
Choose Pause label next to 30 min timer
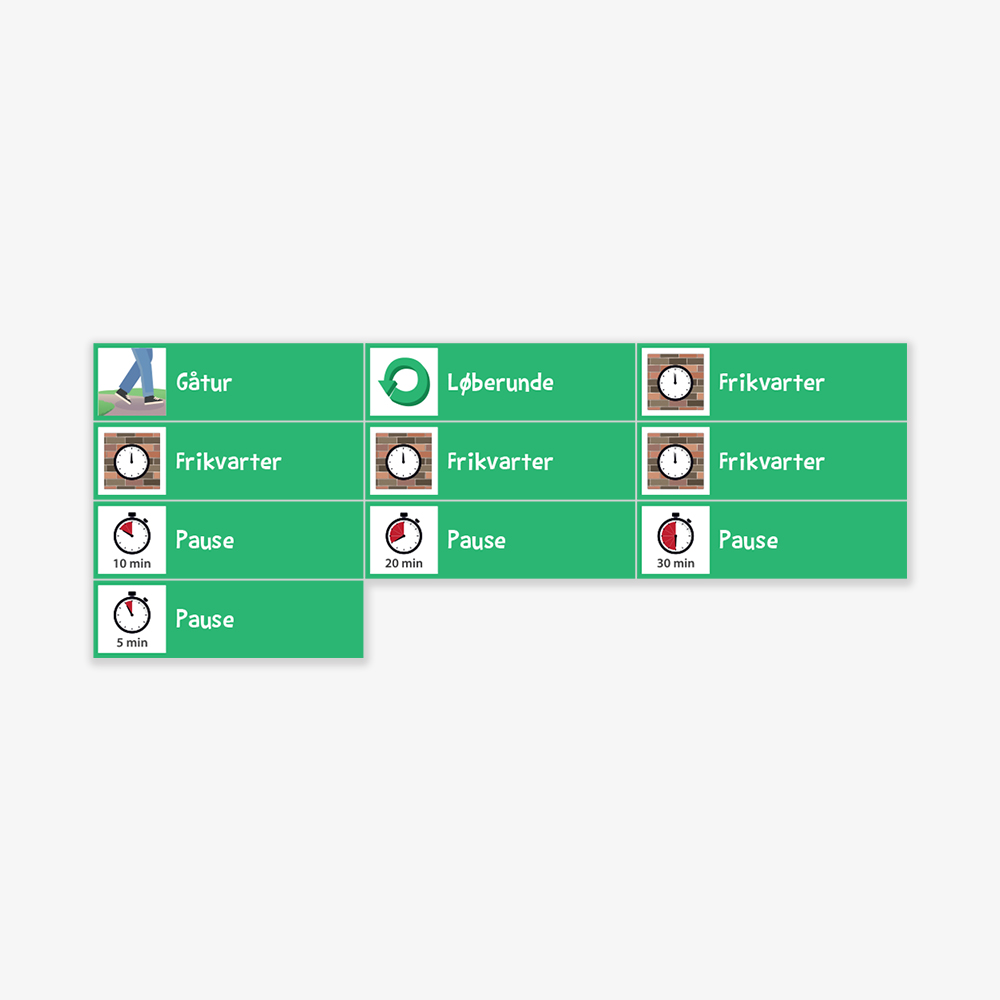pyautogui.click(x=748, y=540)
